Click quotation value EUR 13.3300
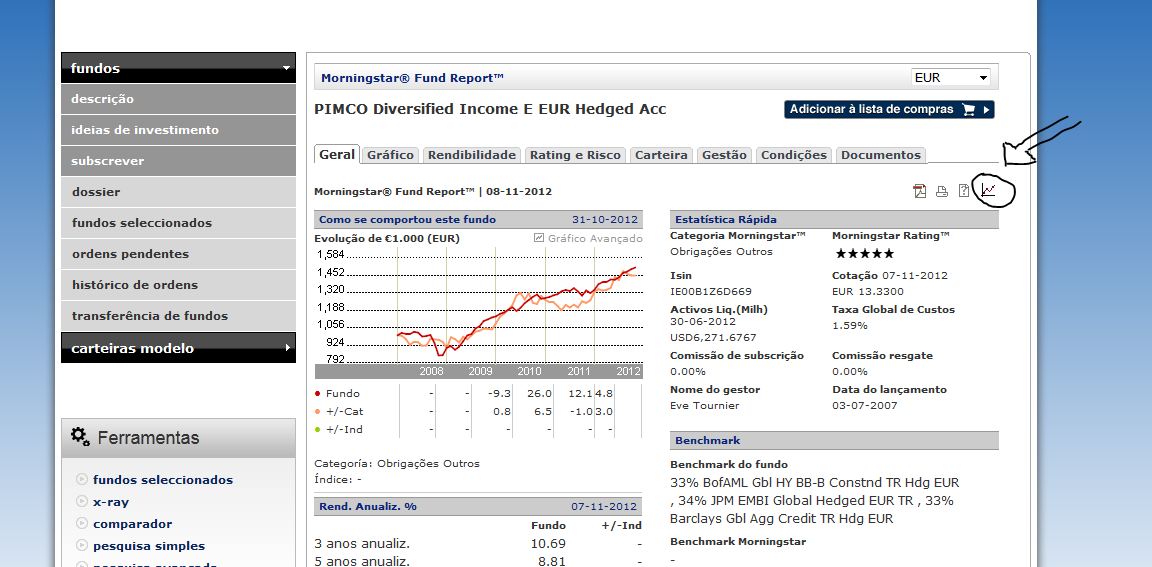This screenshot has height=567, width=1152. pyautogui.click(x=868, y=292)
